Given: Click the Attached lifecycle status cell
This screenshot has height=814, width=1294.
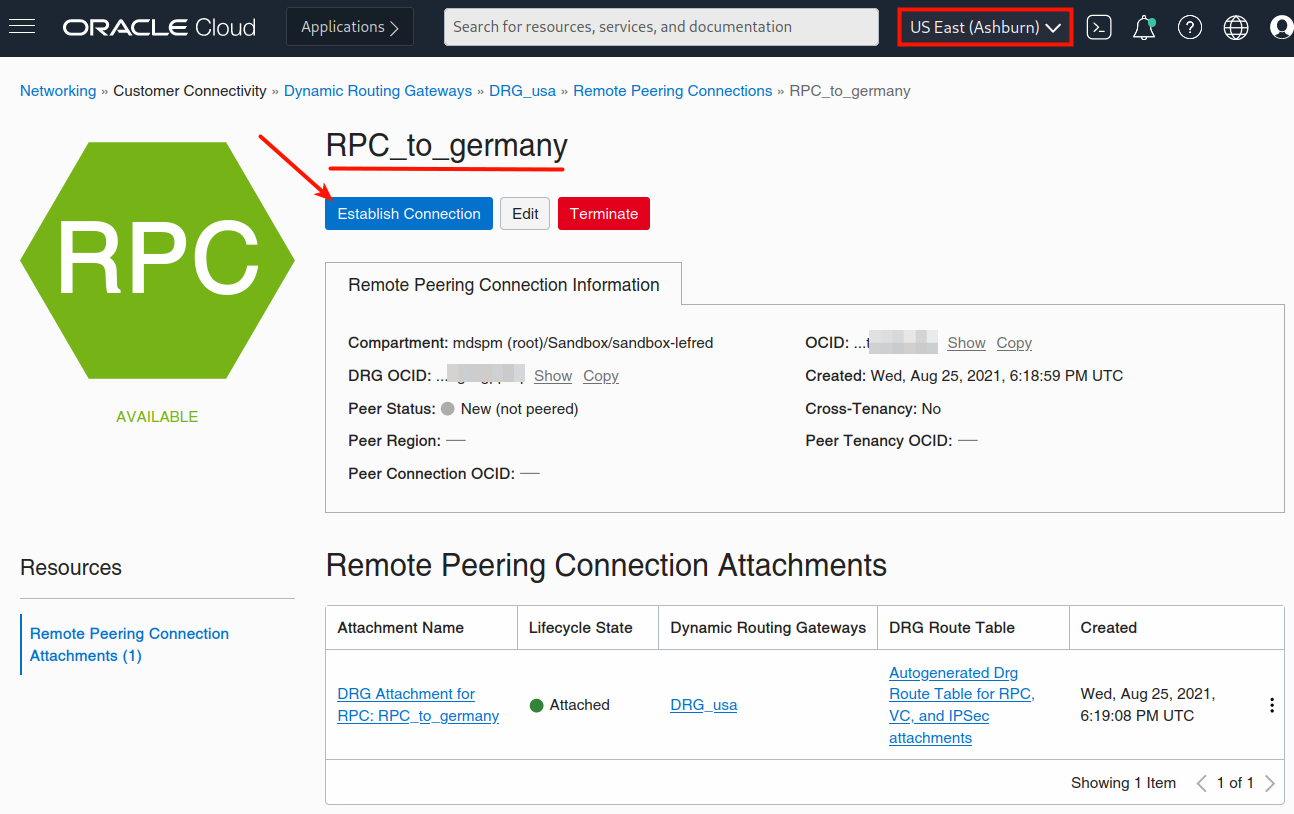Looking at the screenshot, I should pos(570,705).
